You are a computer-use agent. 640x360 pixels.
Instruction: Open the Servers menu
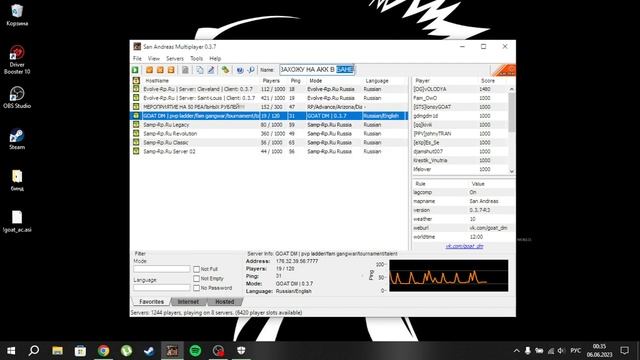click(x=175, y=58)
